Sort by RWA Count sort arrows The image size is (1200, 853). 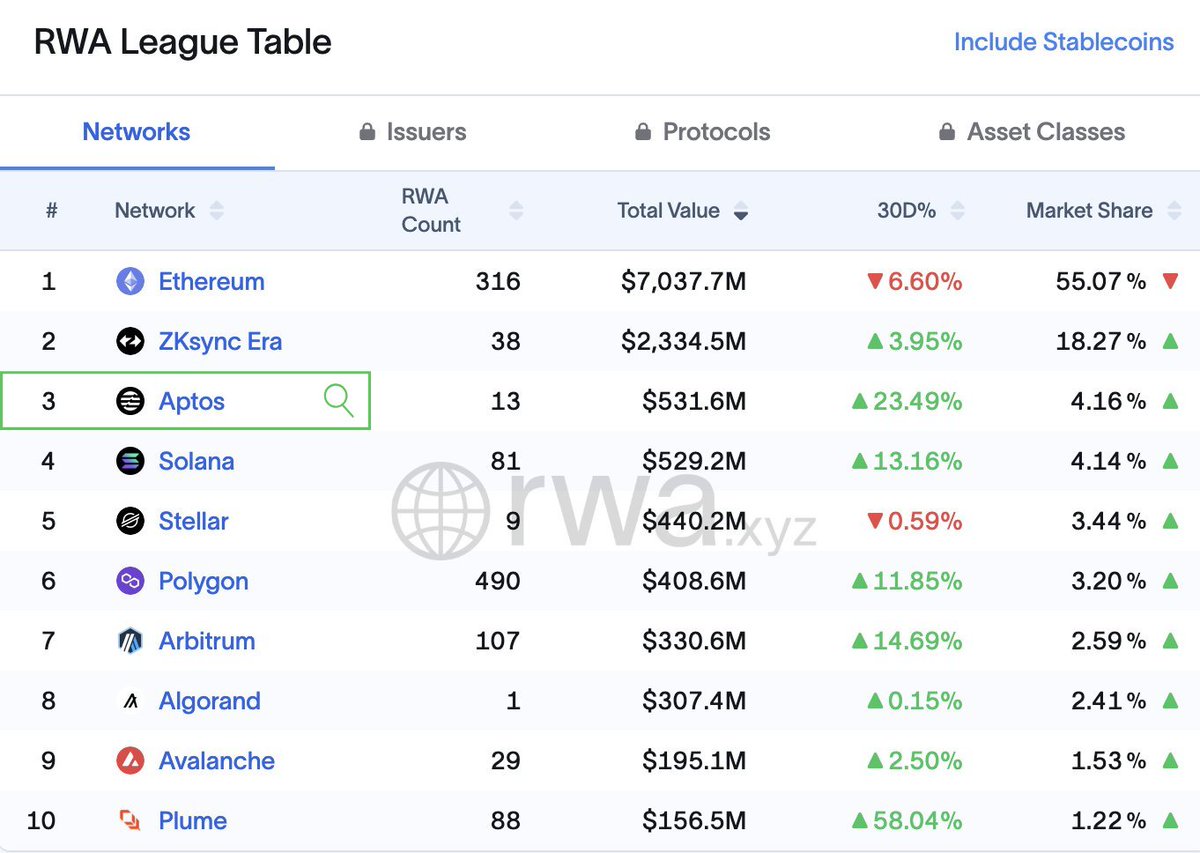click(x=516, y=211)
